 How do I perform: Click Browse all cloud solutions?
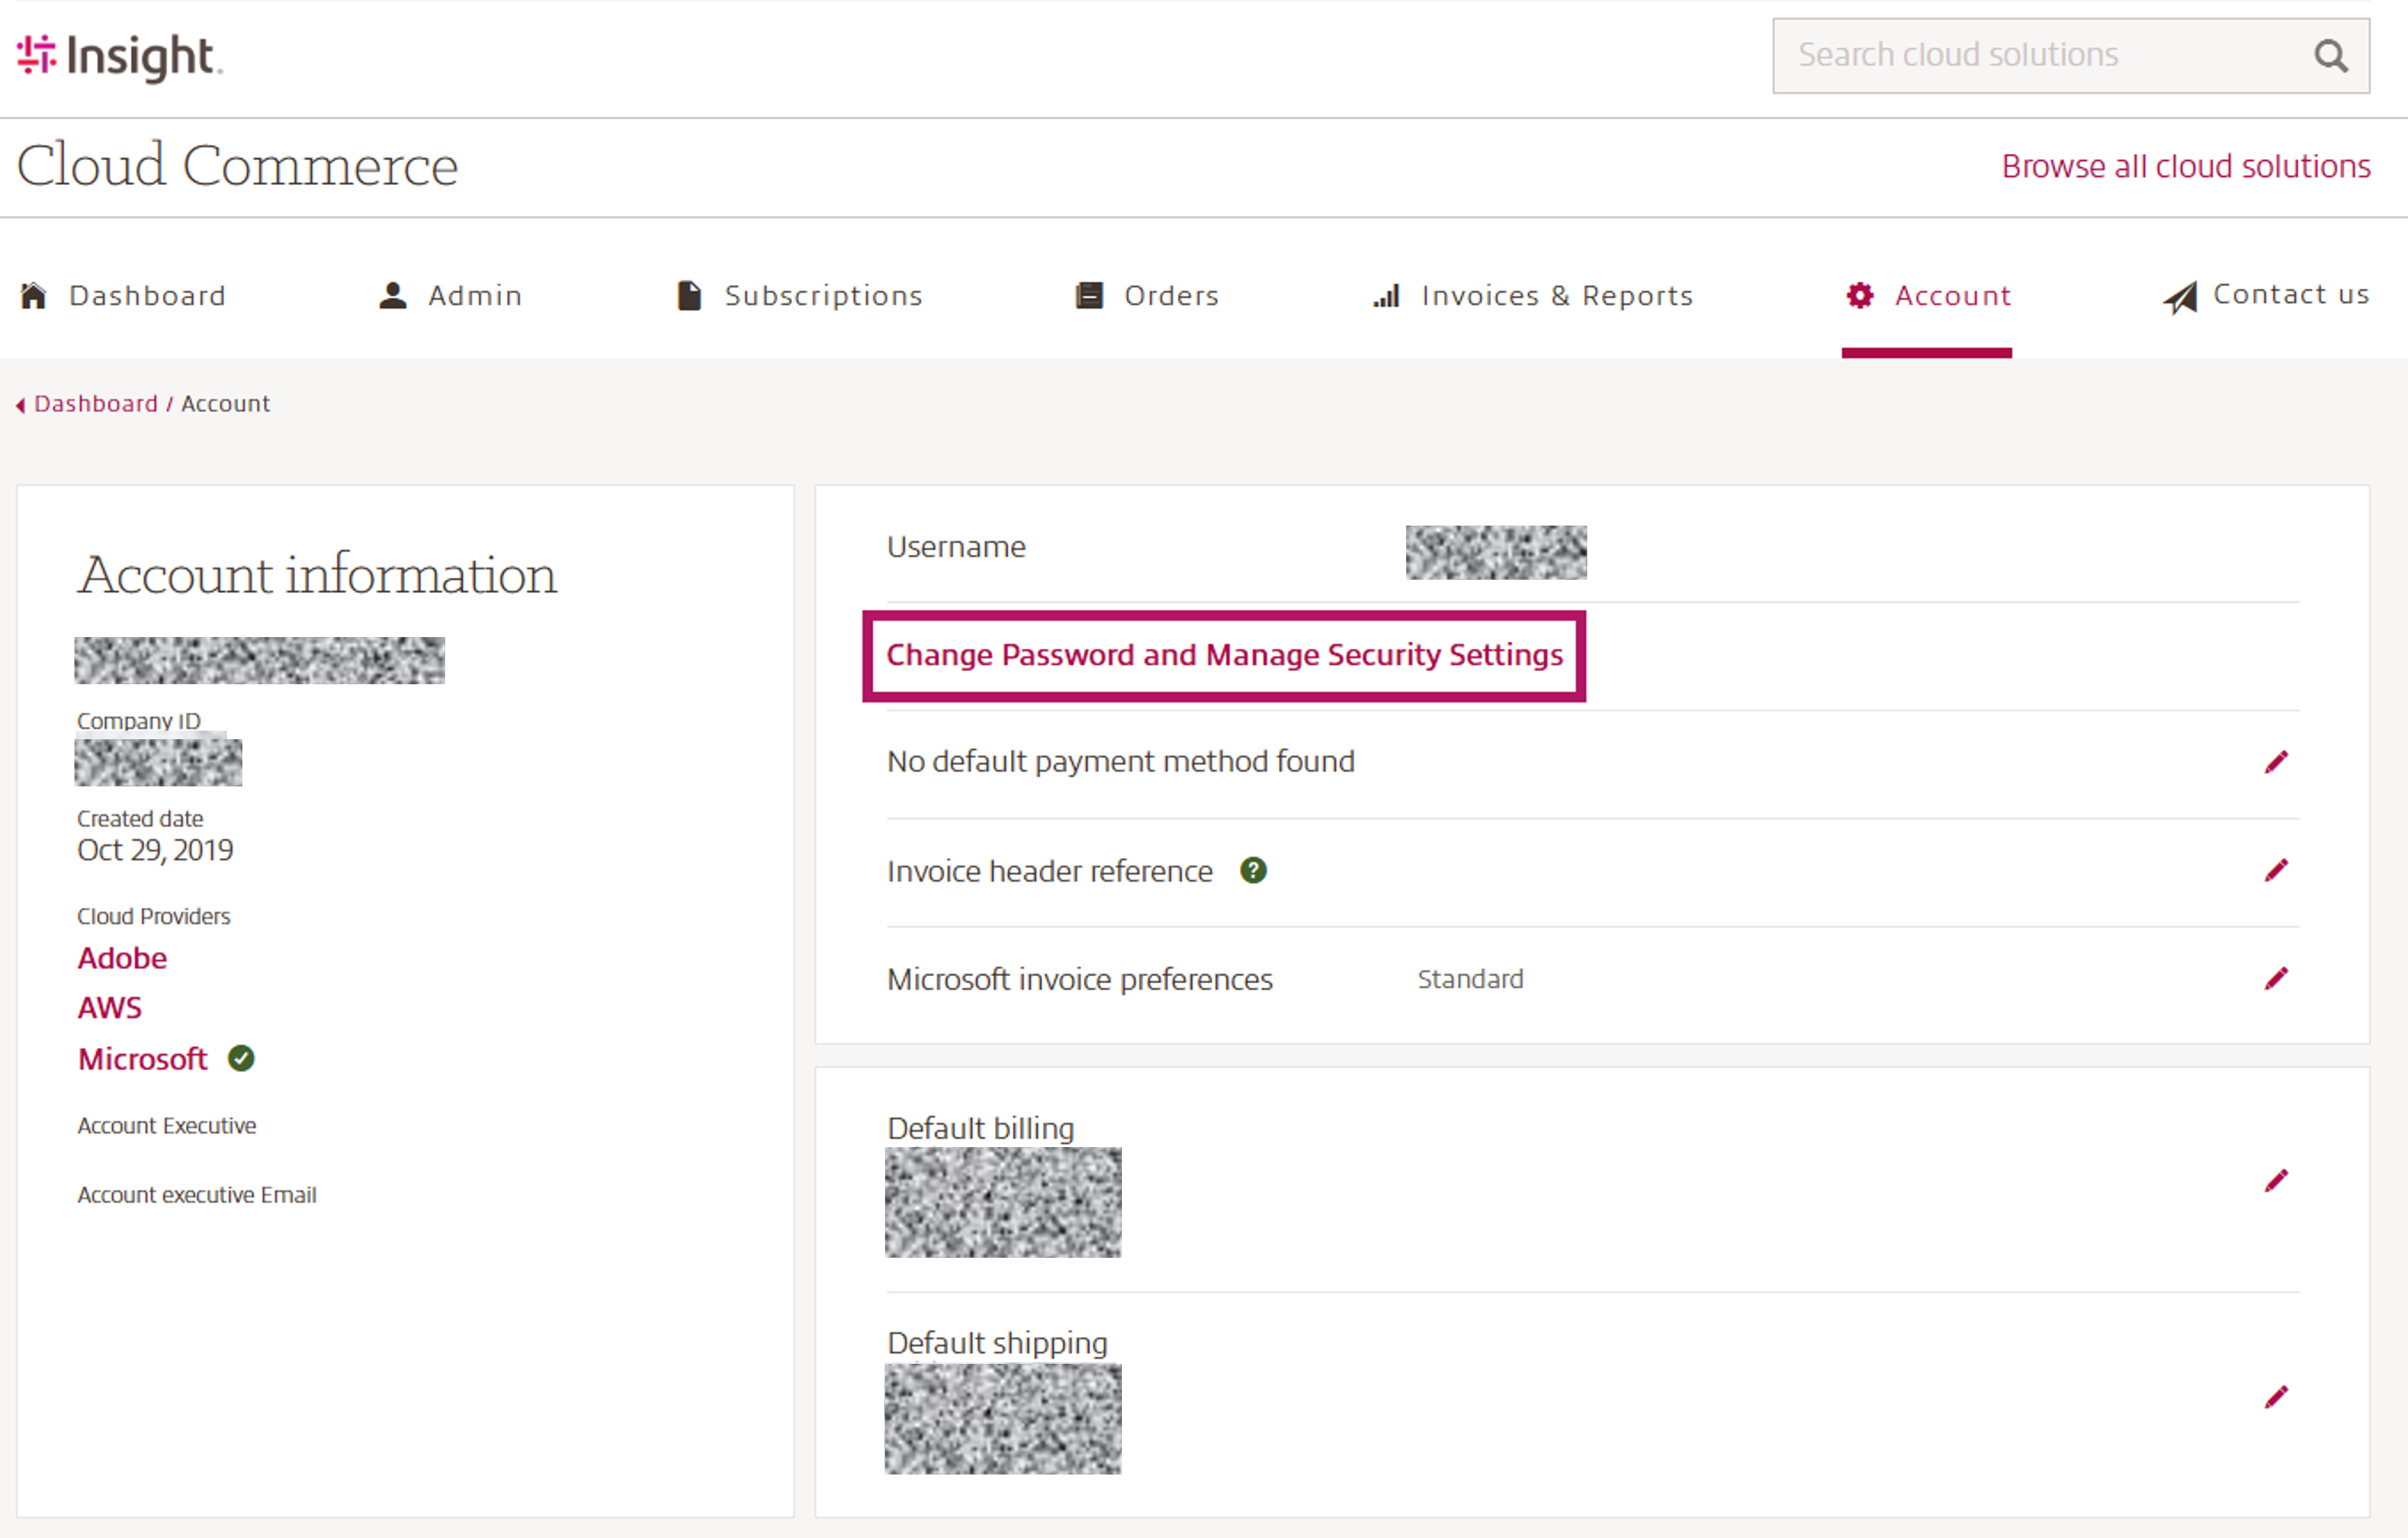[2185, 166]
